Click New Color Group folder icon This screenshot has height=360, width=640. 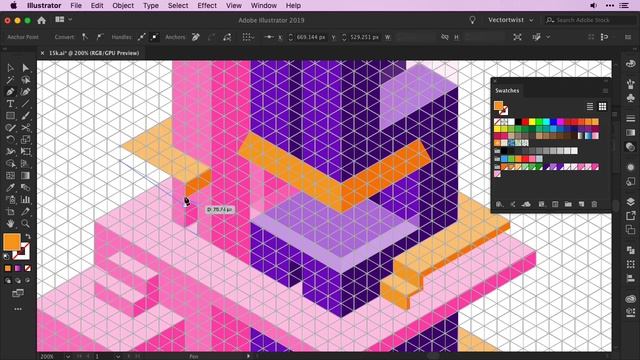point(568,204)
